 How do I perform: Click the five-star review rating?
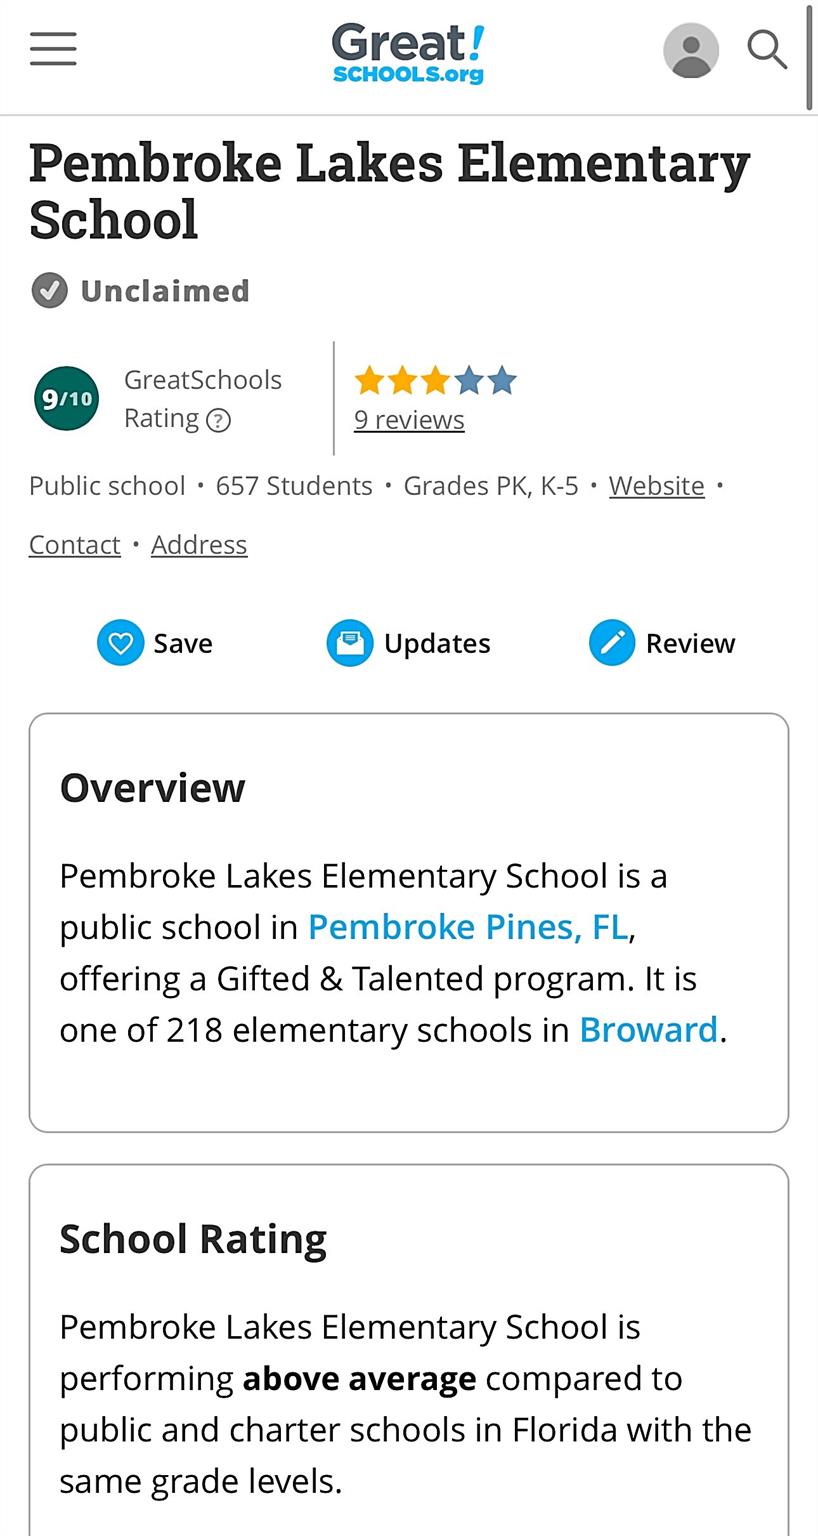[x=435, y=380]
